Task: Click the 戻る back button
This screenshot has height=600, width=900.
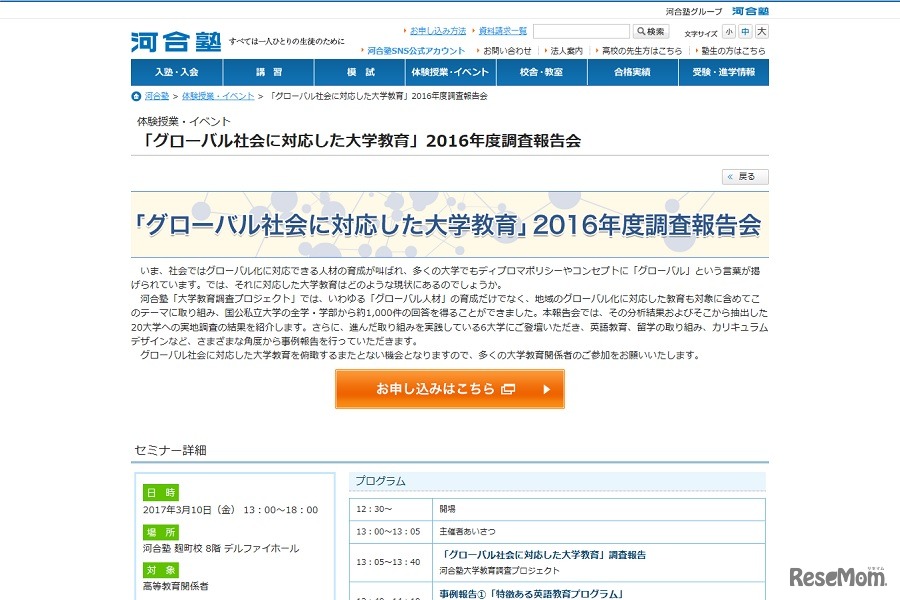Action: click(745, 177)
